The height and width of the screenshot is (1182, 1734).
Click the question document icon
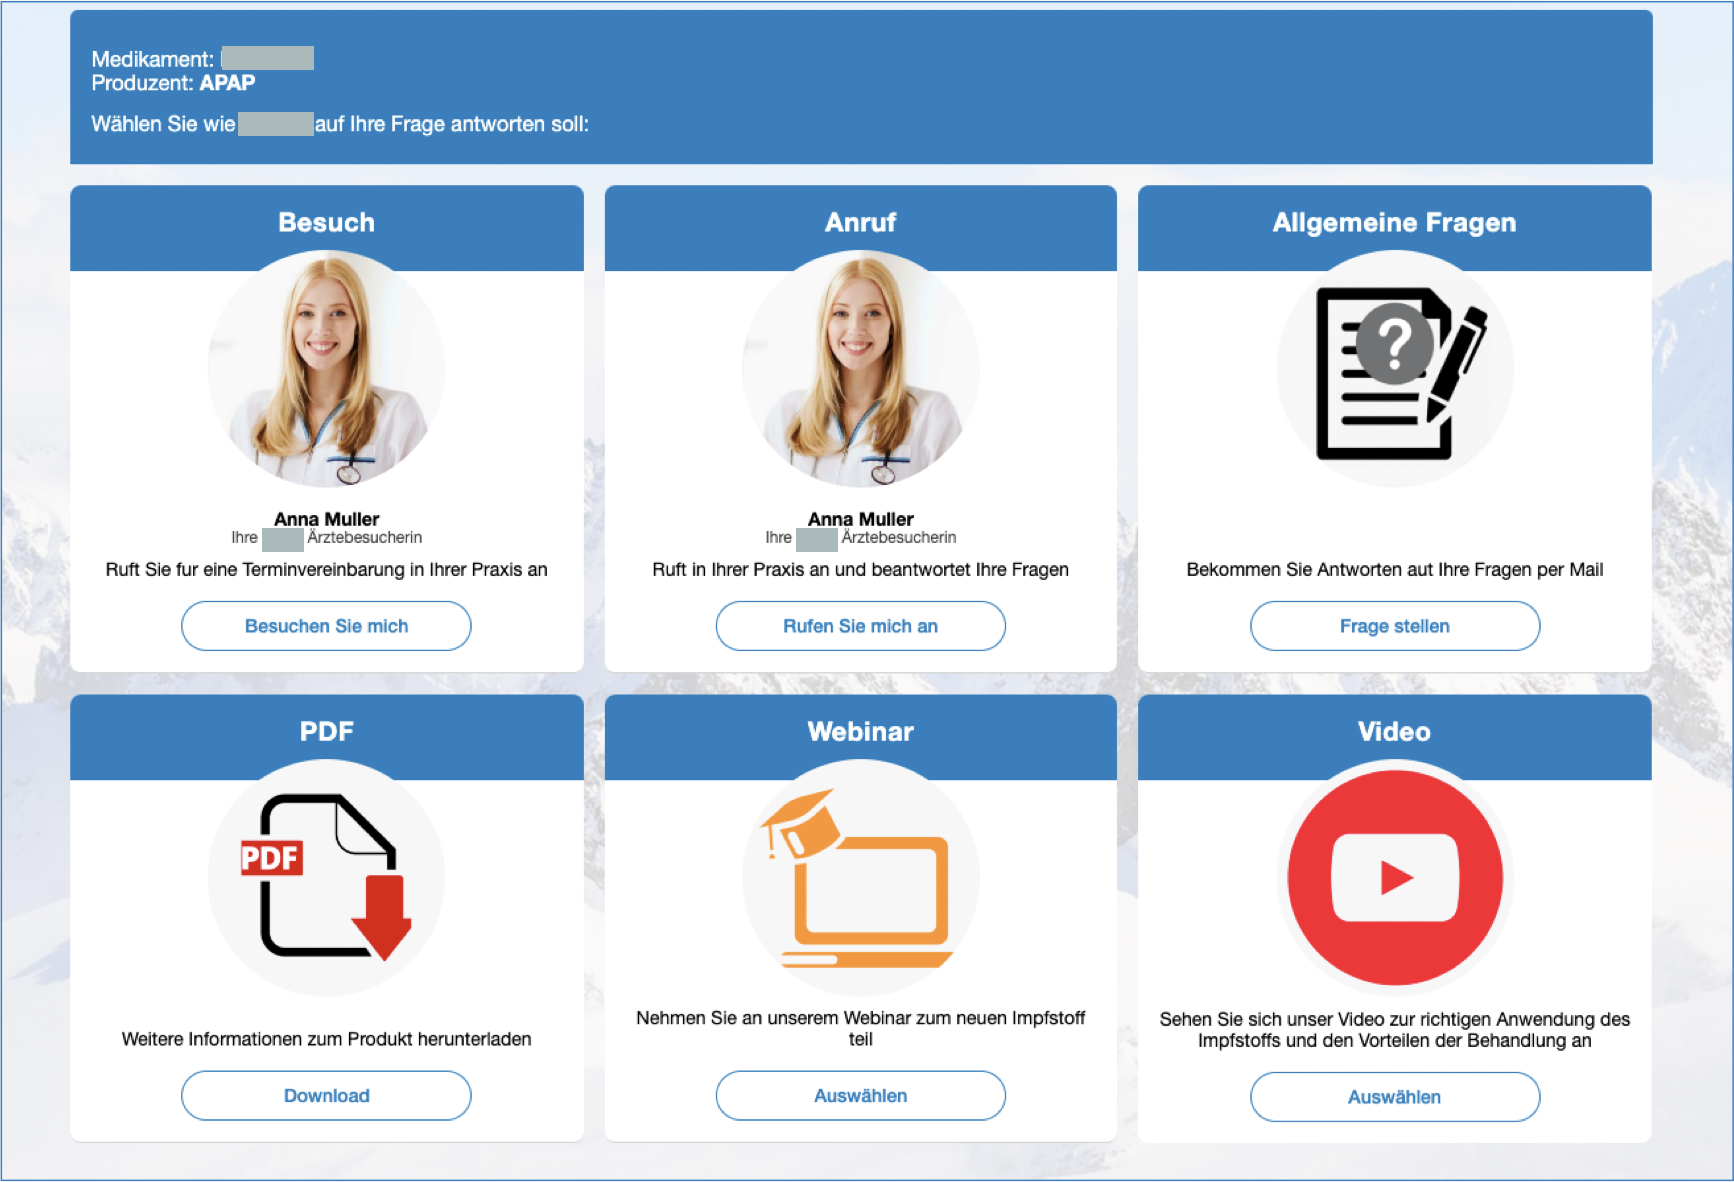click(x=1394, y=369)
